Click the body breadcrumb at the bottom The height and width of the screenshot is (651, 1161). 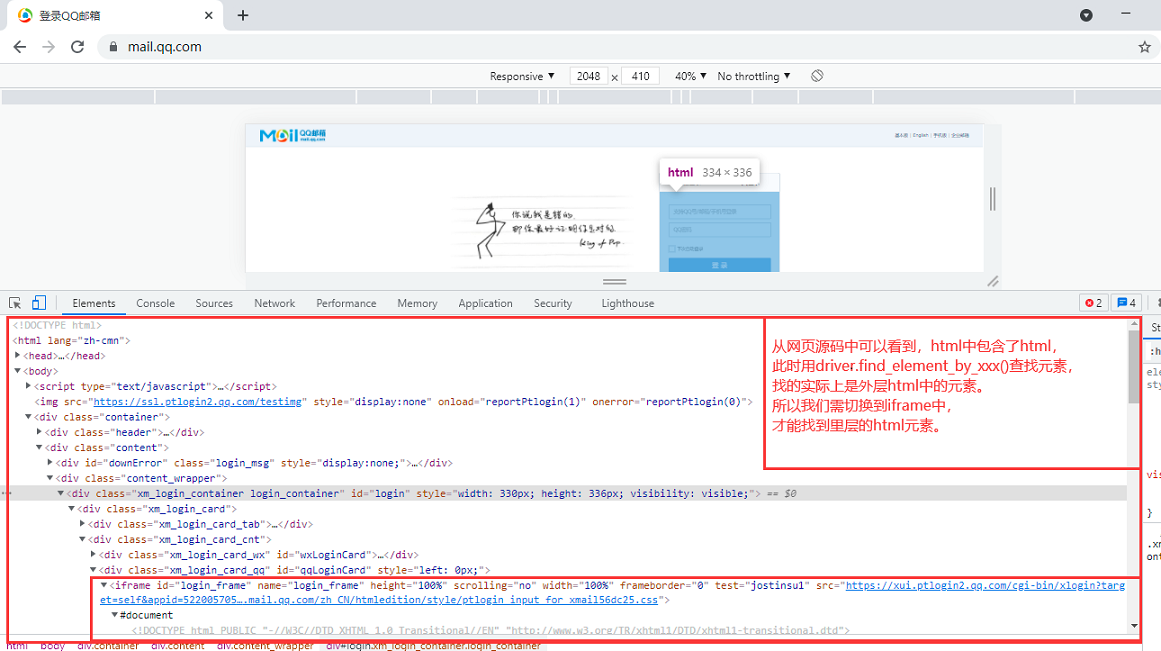pyautogui.click(x=53, y=646)
